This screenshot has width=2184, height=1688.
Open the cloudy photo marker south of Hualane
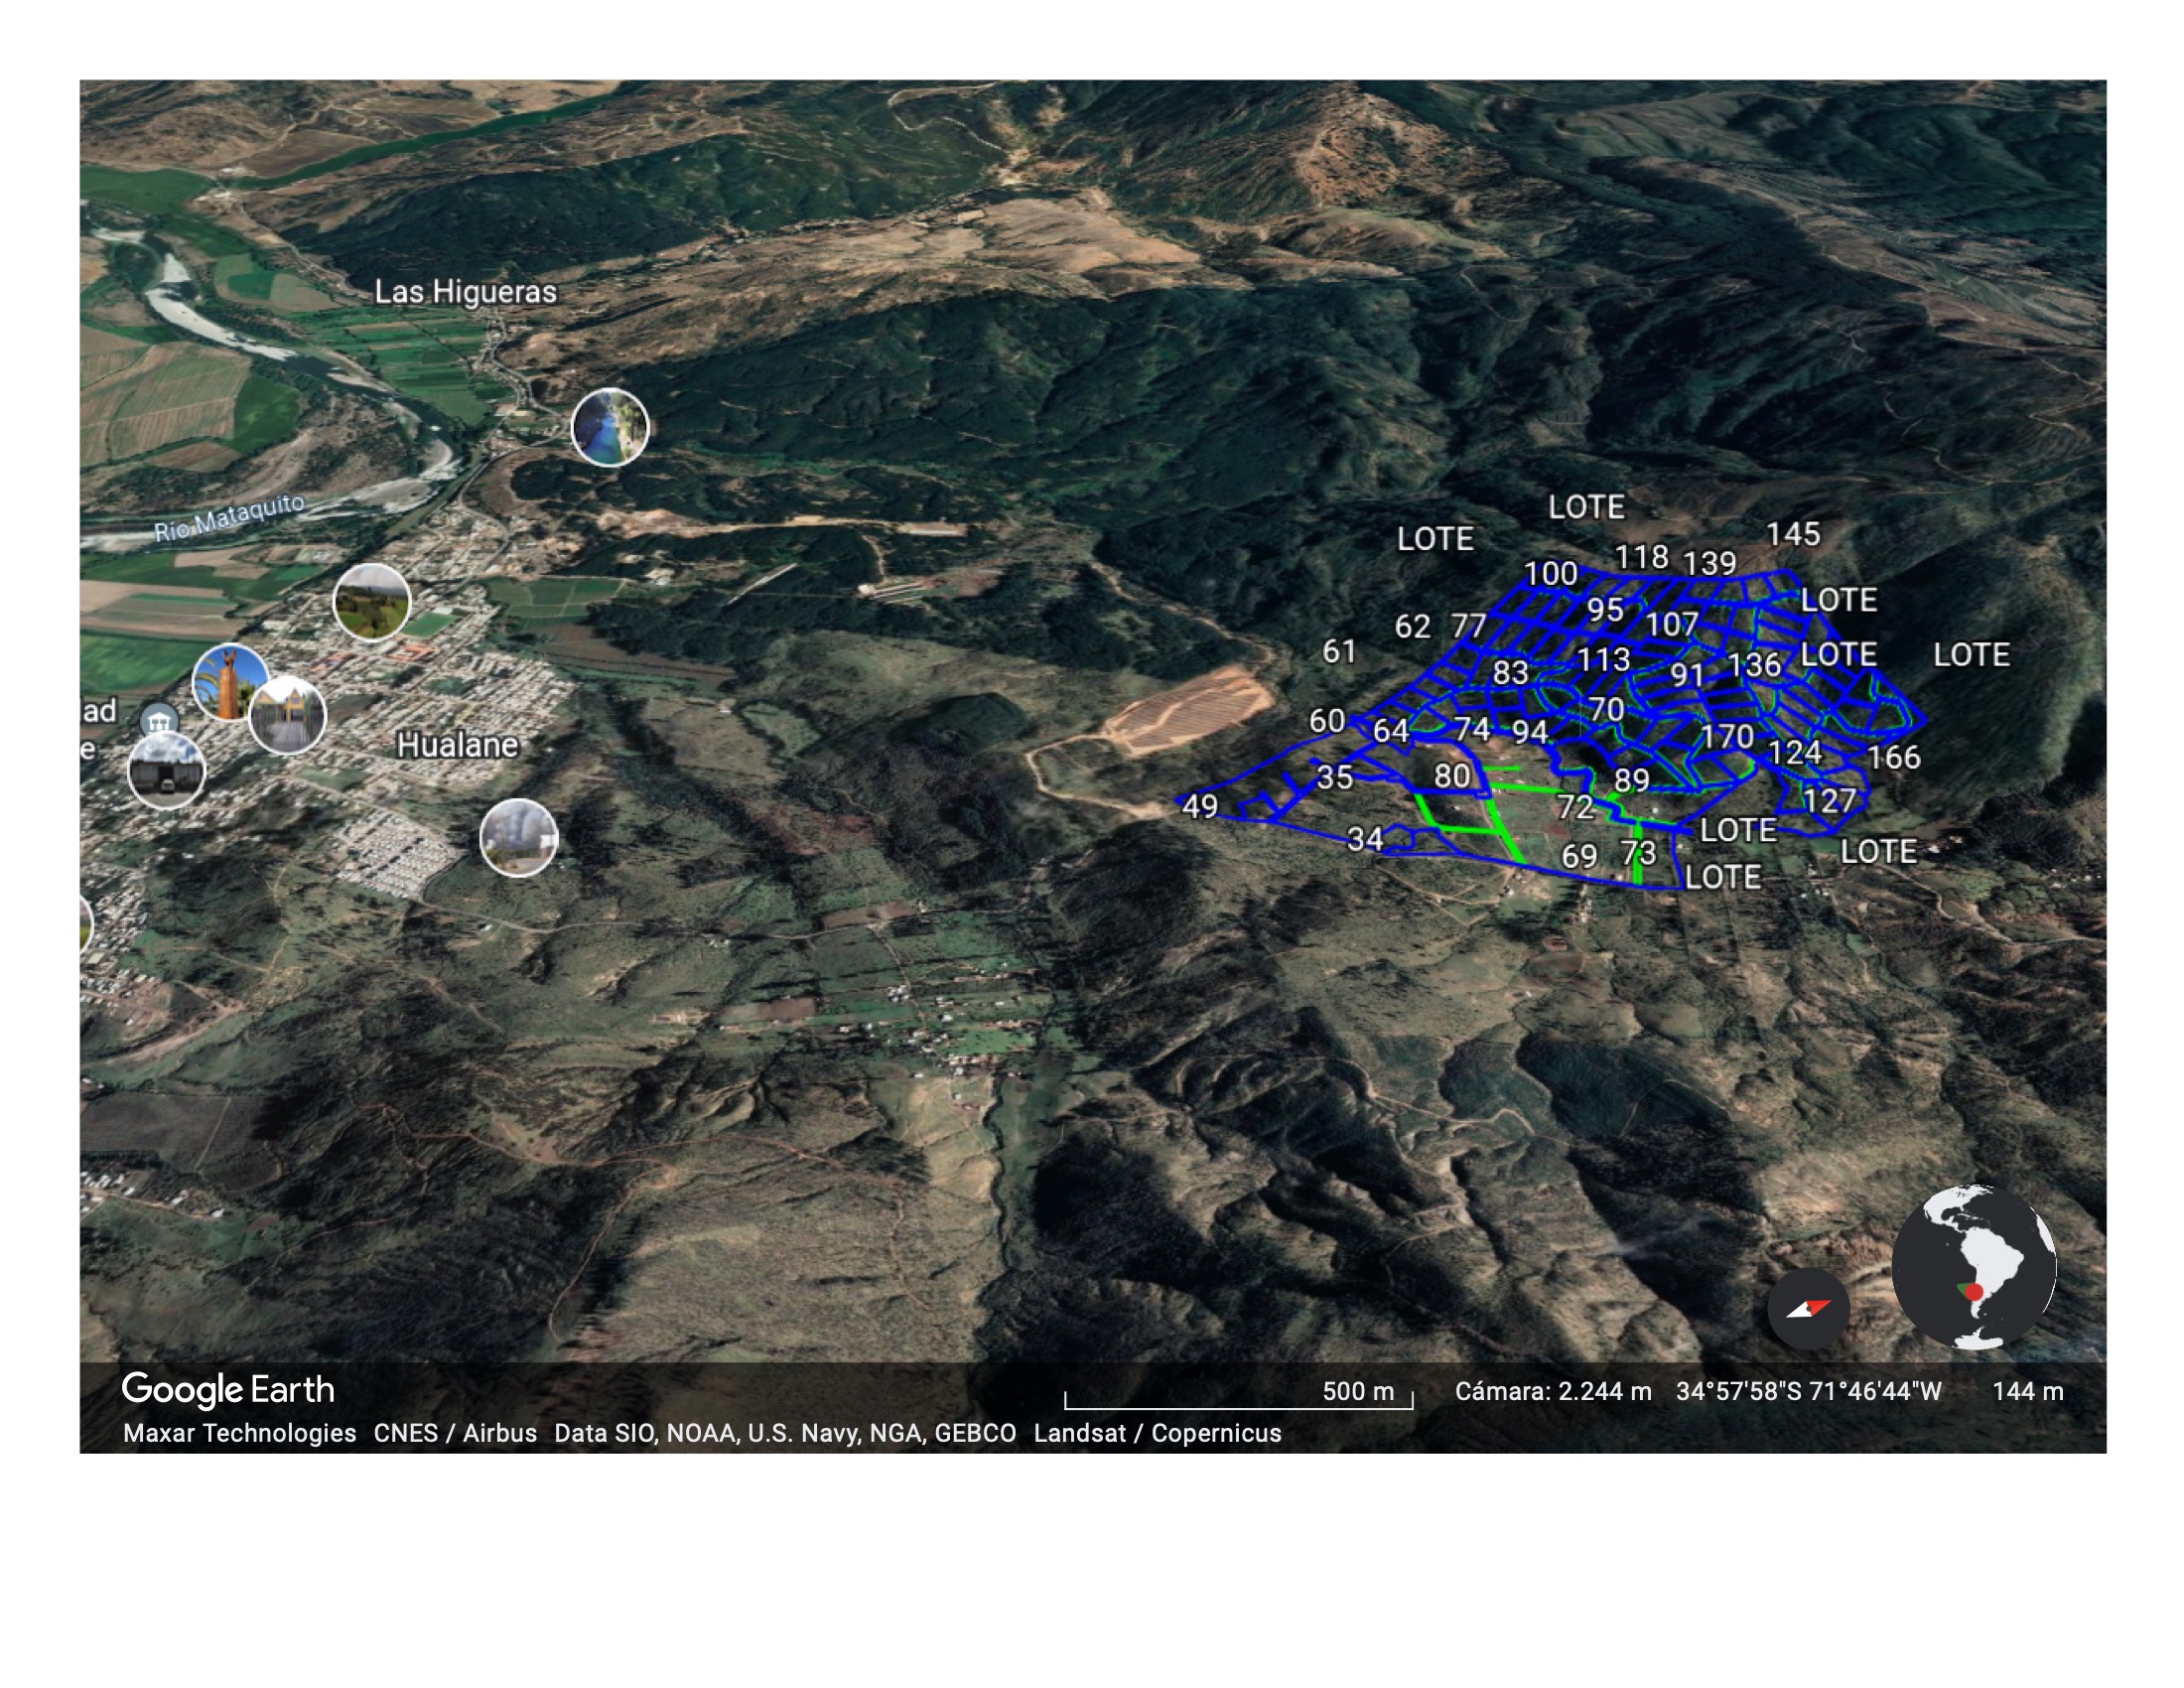pyautogui.click(x=518, y=838)
